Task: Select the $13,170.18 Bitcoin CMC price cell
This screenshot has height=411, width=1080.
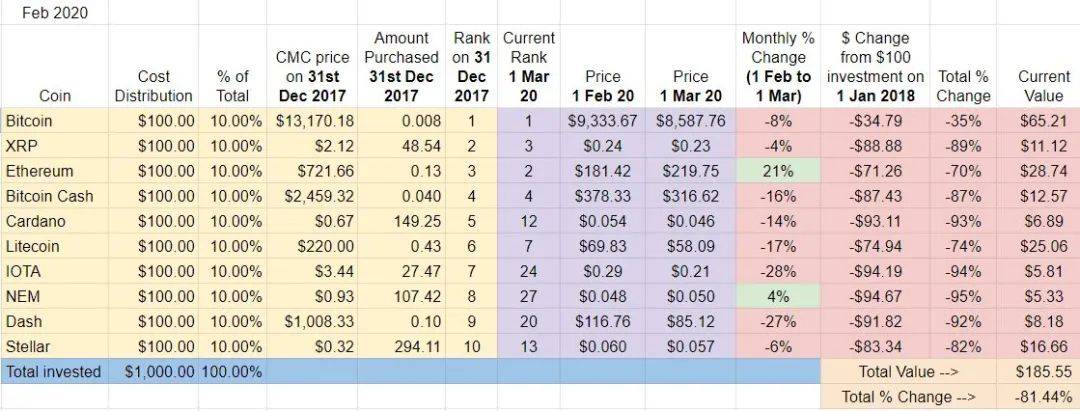Action: [x=314, y=120]
